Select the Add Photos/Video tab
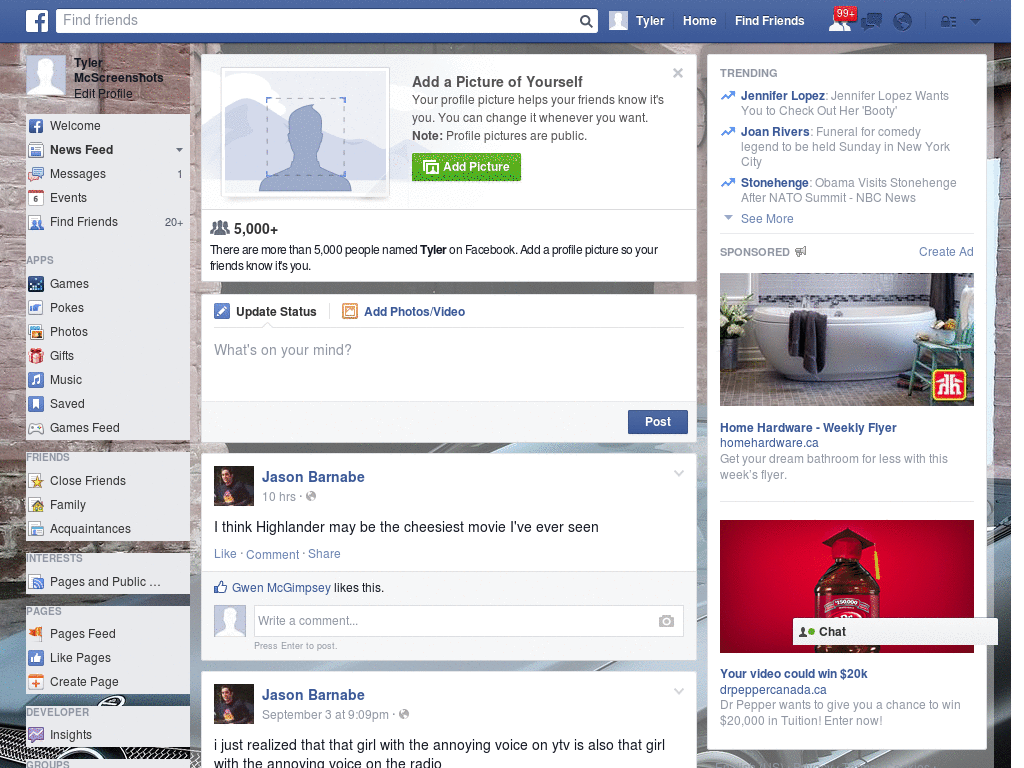Image resolution: width=1024 pixels, height=768 pixels. click(404, 312)
